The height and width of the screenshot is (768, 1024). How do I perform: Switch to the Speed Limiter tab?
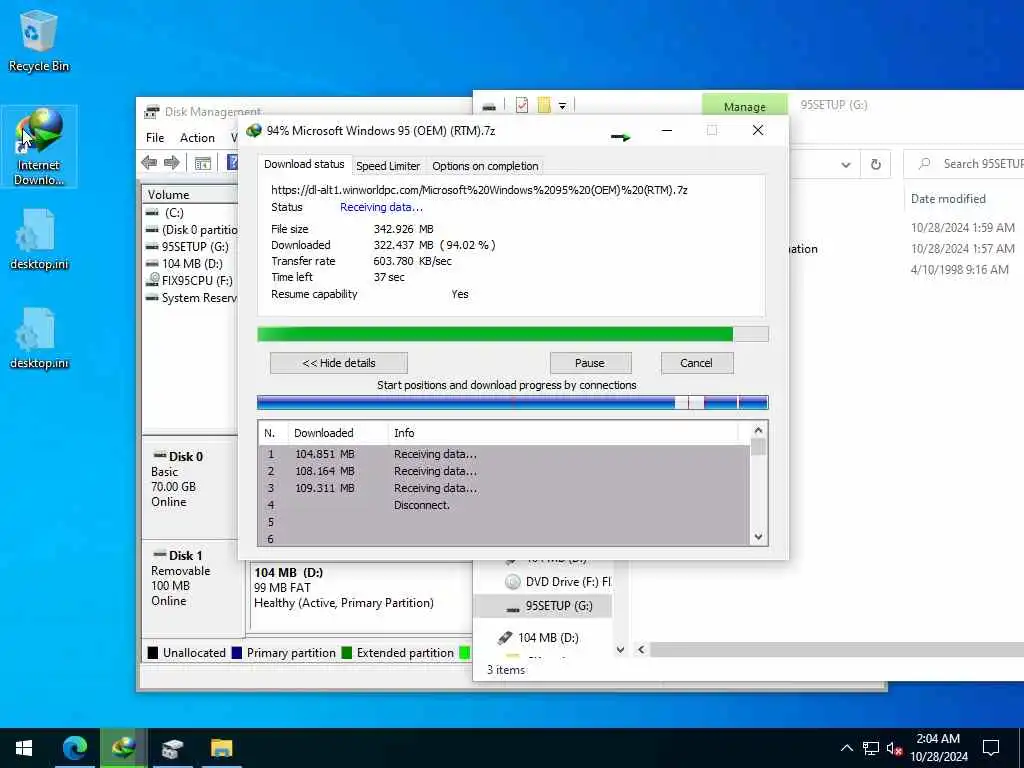pyautogui.click(x=388, y=166)
